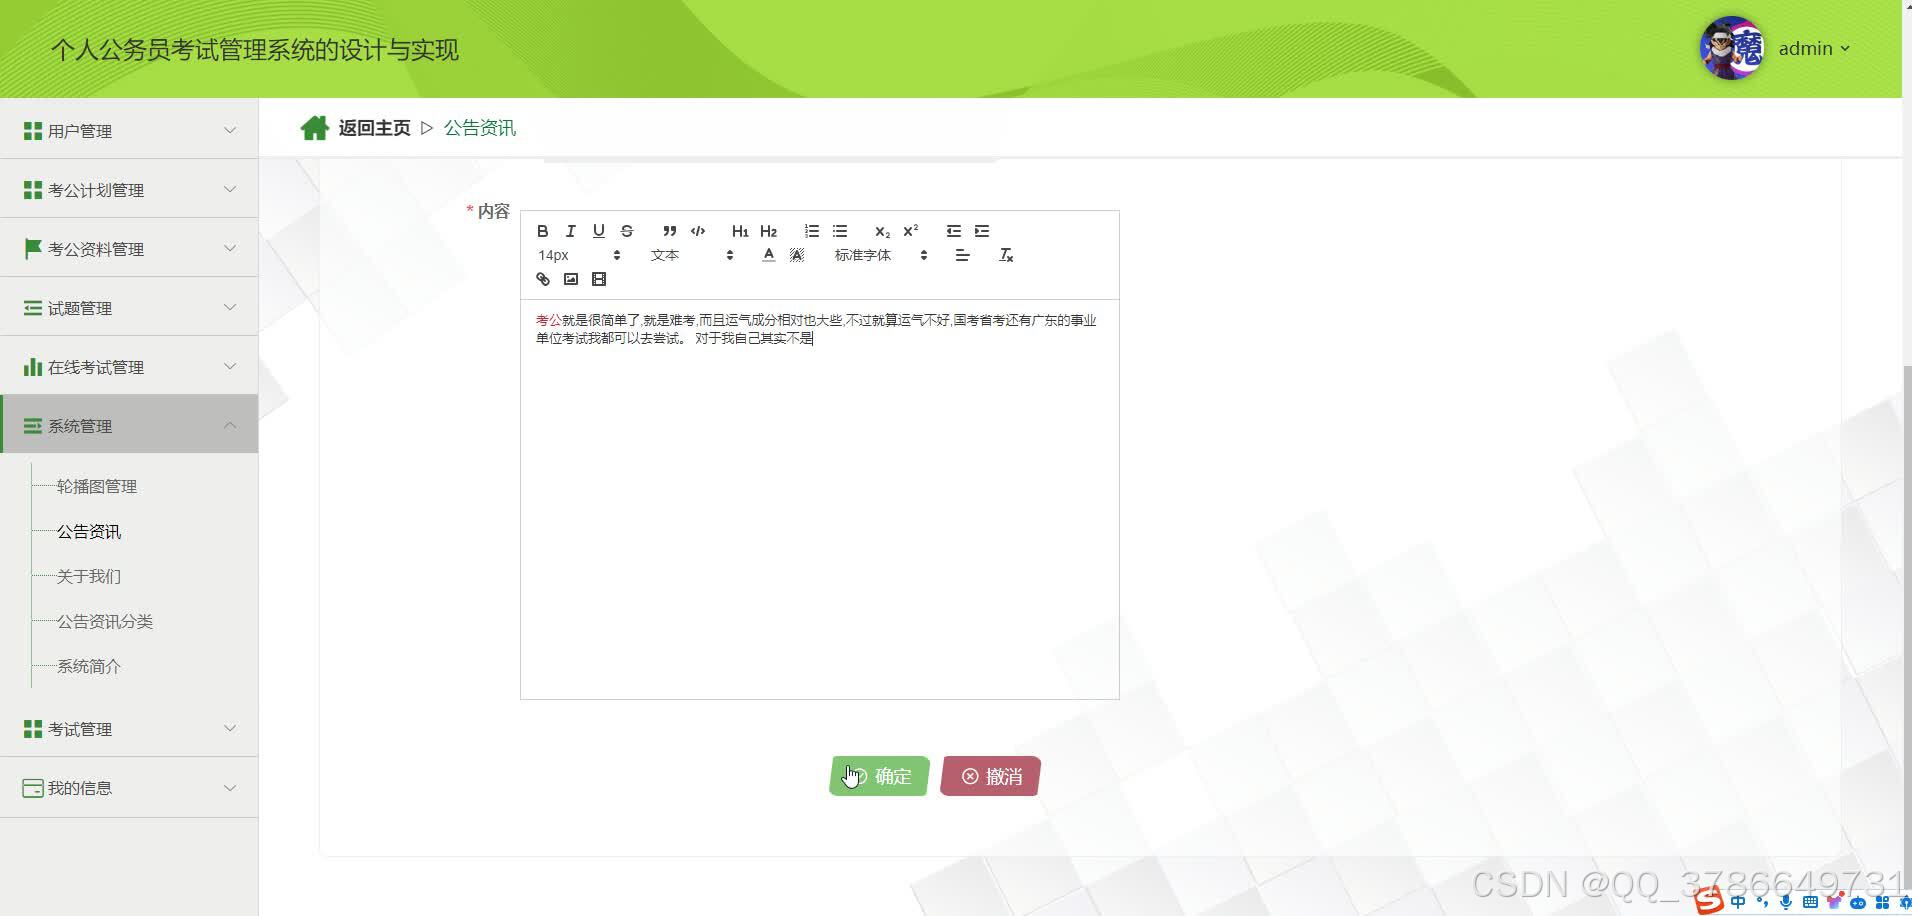Open 轮播图管理 submenu item
This screenshot has height=916, width=1912.
pos(96,486)
